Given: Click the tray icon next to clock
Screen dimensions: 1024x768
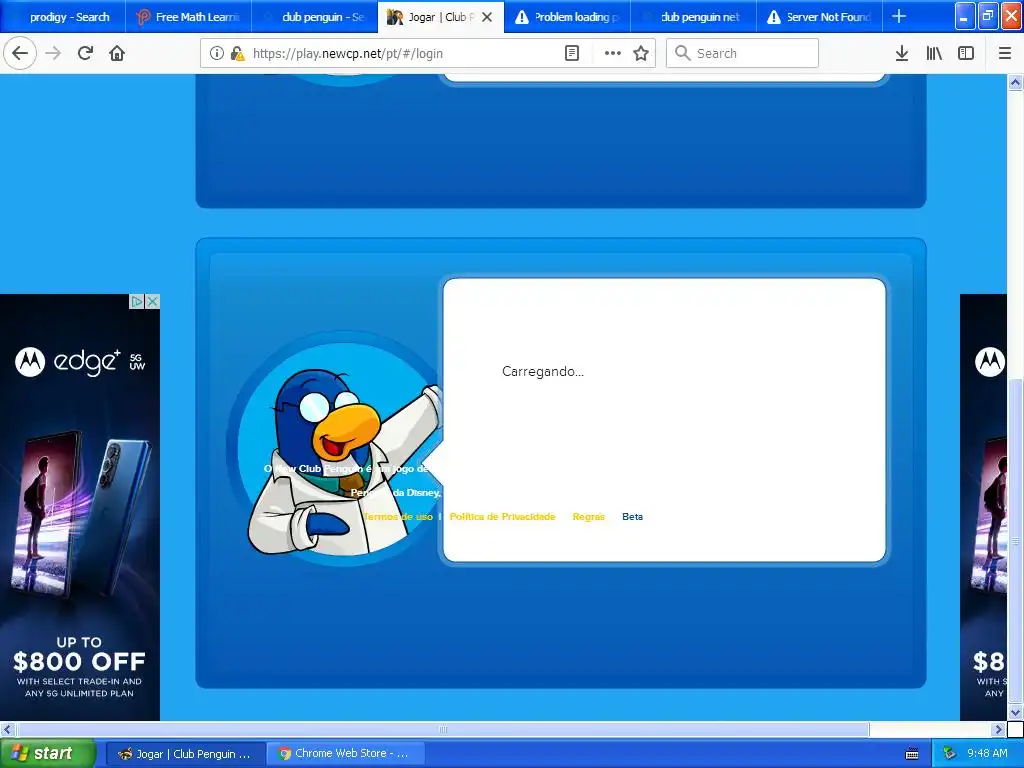Looking at the screenshot, I should (950, 754).
